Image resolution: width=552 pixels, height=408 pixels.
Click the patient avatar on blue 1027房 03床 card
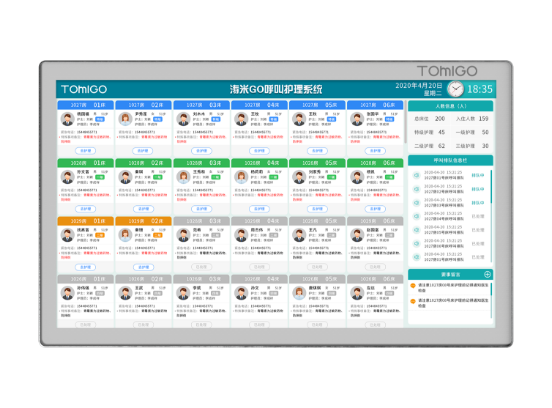coord(183,119)
